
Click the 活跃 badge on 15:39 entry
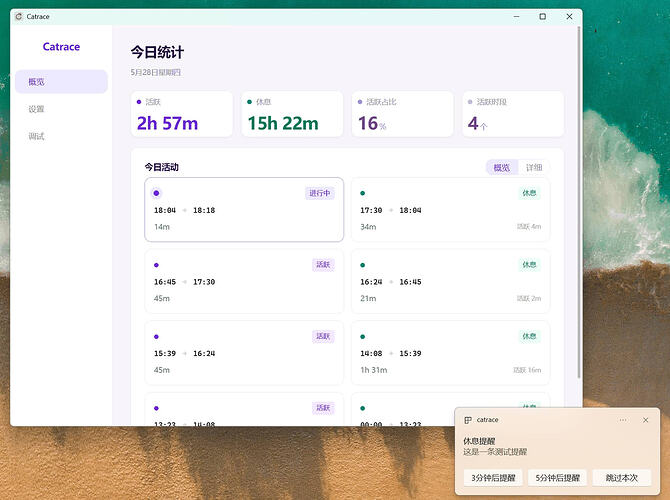323,336
